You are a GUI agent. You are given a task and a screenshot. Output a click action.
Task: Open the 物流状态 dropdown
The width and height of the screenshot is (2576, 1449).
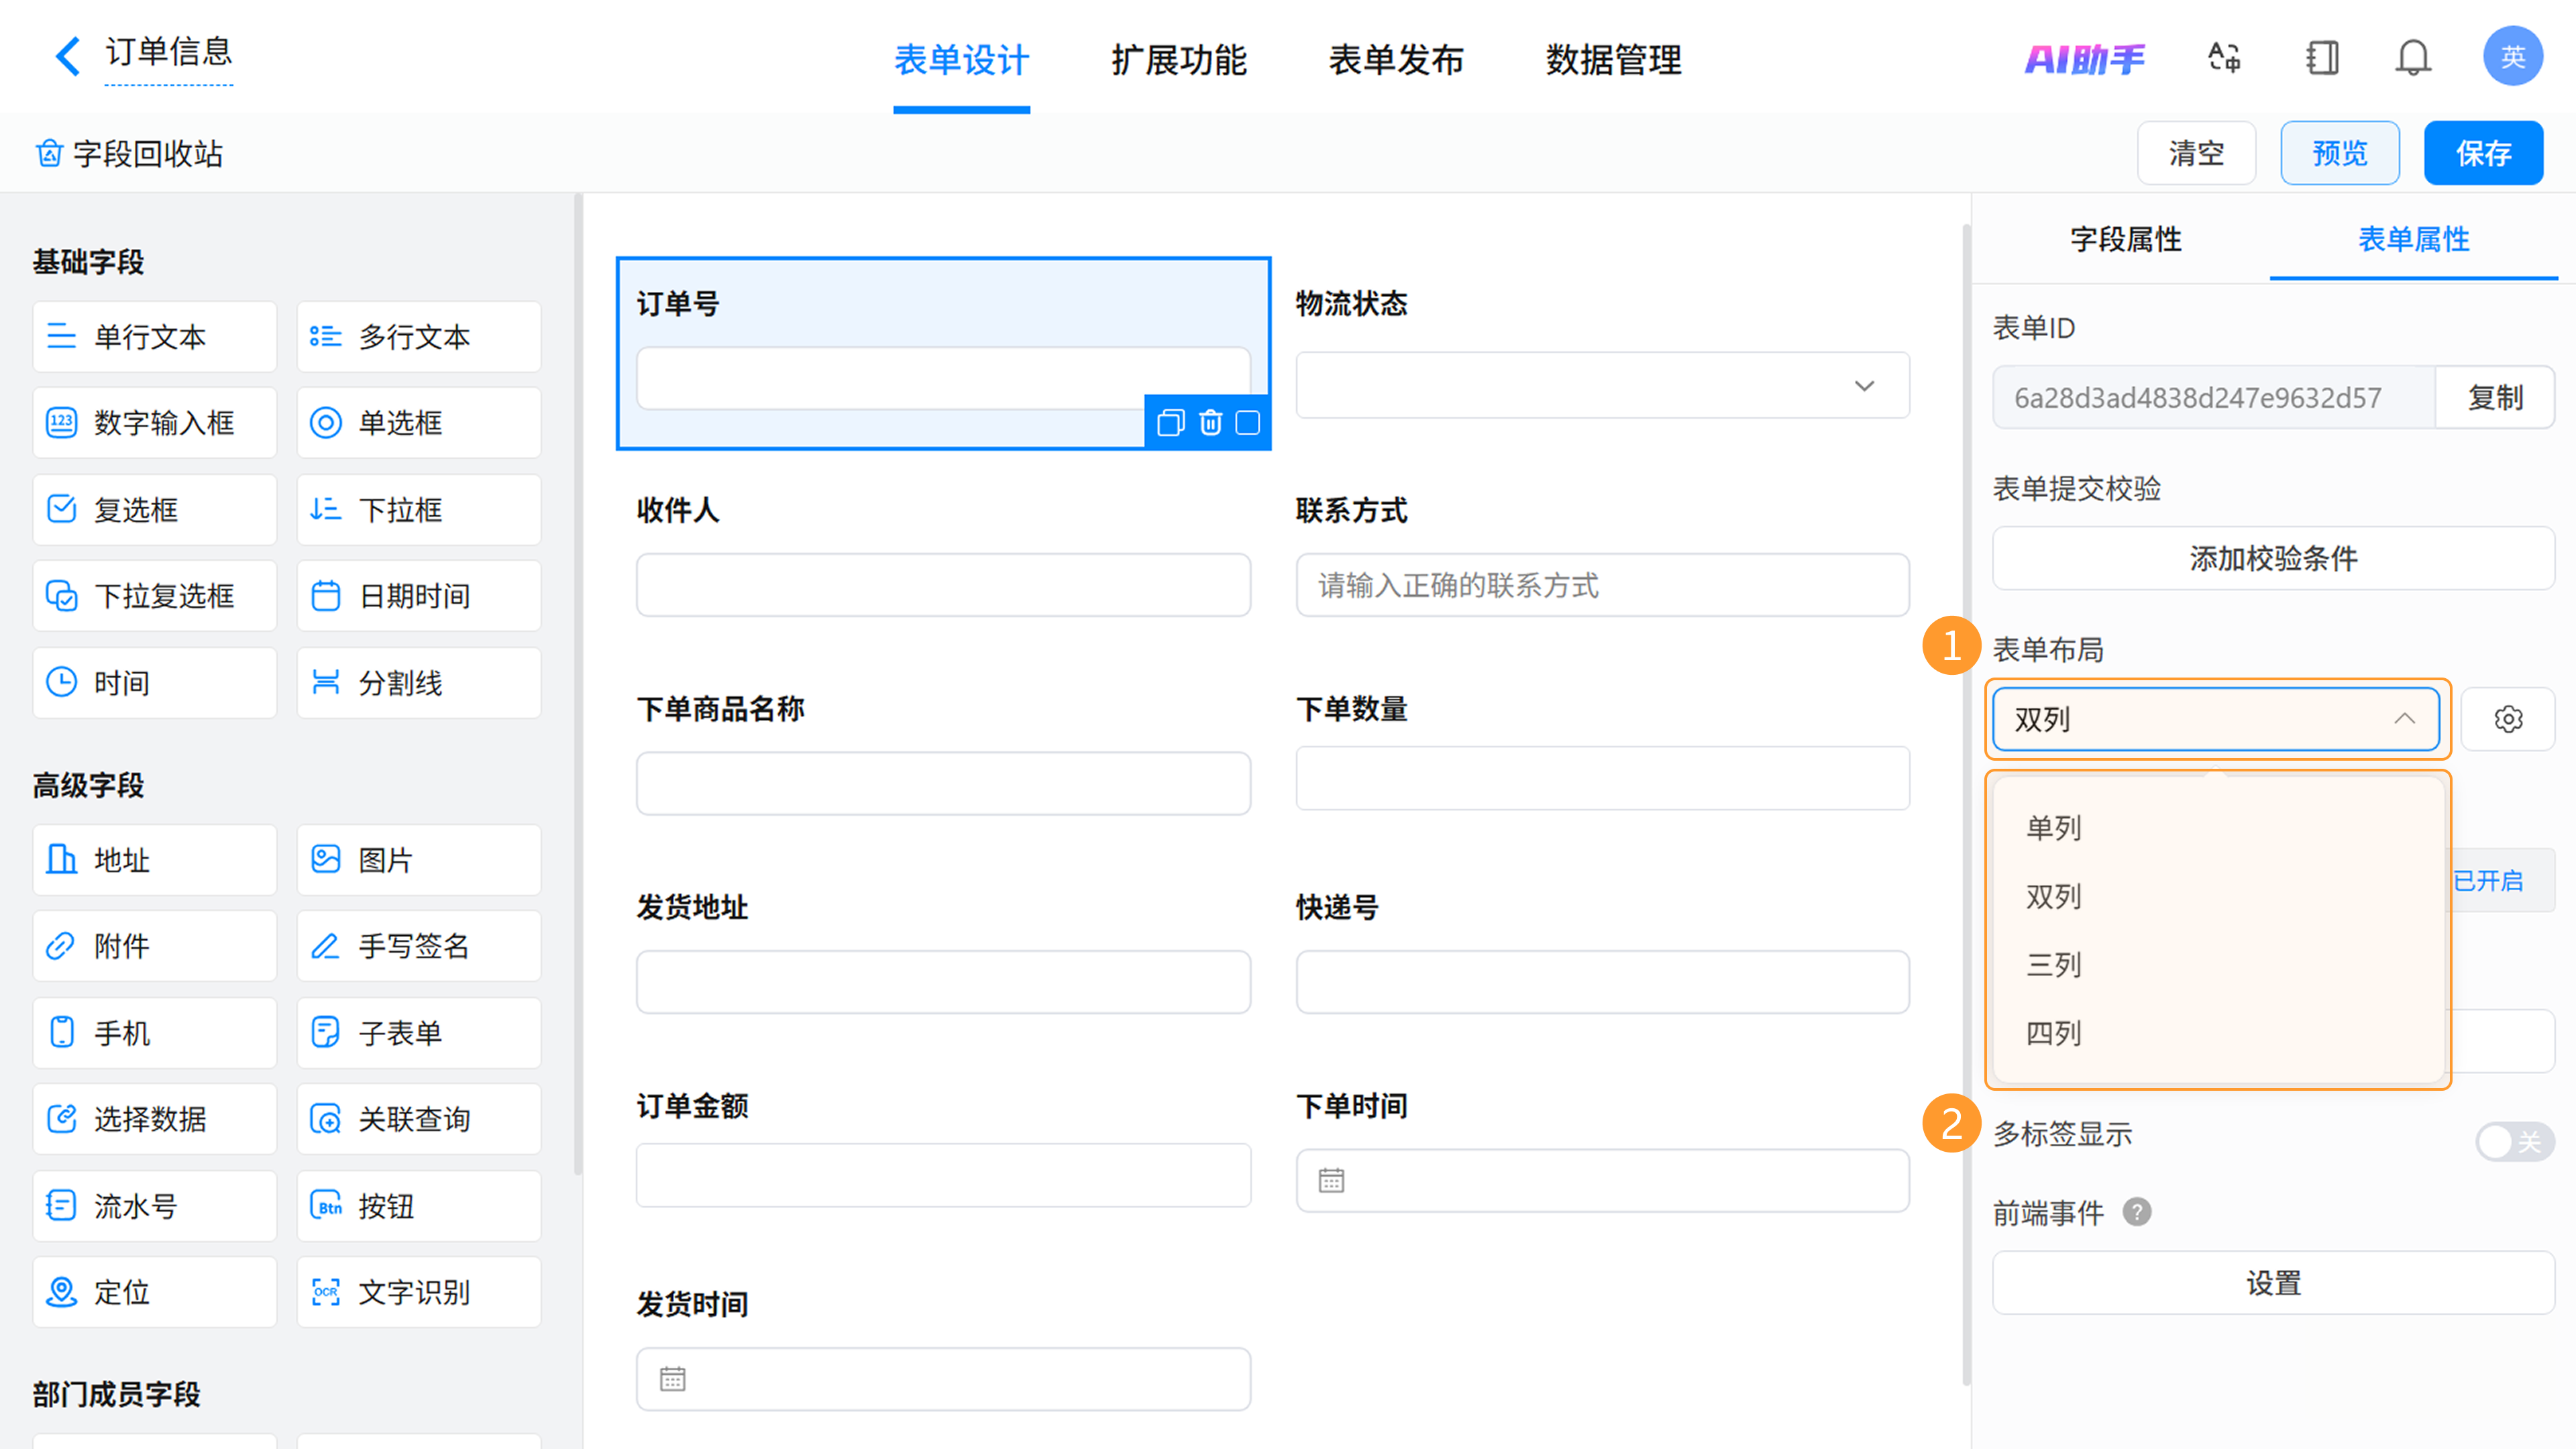coord(1602,385)
